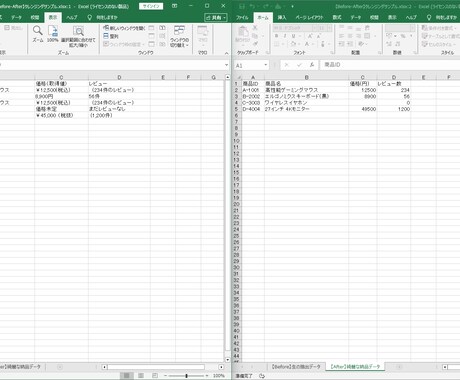Select cell containing A-1001

pos(252,90)
